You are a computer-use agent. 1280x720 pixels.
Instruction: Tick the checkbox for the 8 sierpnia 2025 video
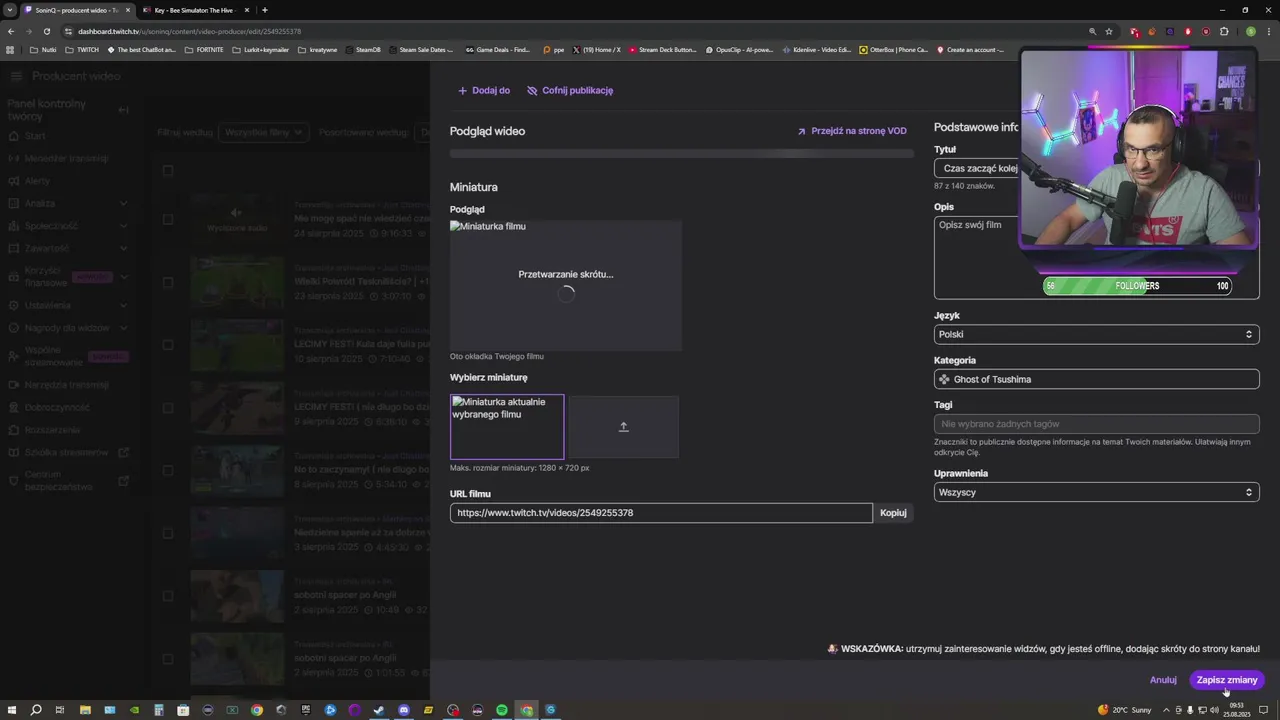click(168, 471)
